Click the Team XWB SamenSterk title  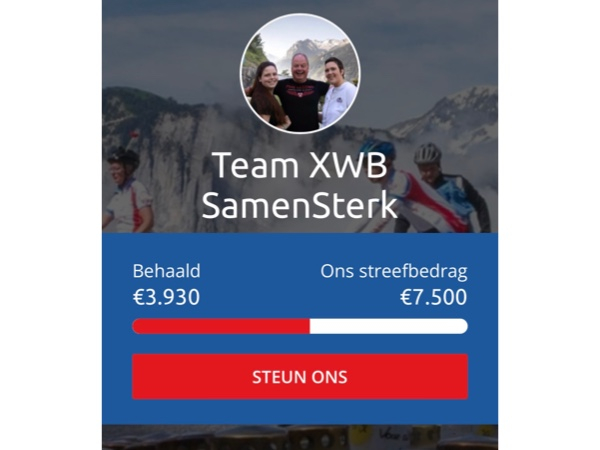(x=300, y=185)
